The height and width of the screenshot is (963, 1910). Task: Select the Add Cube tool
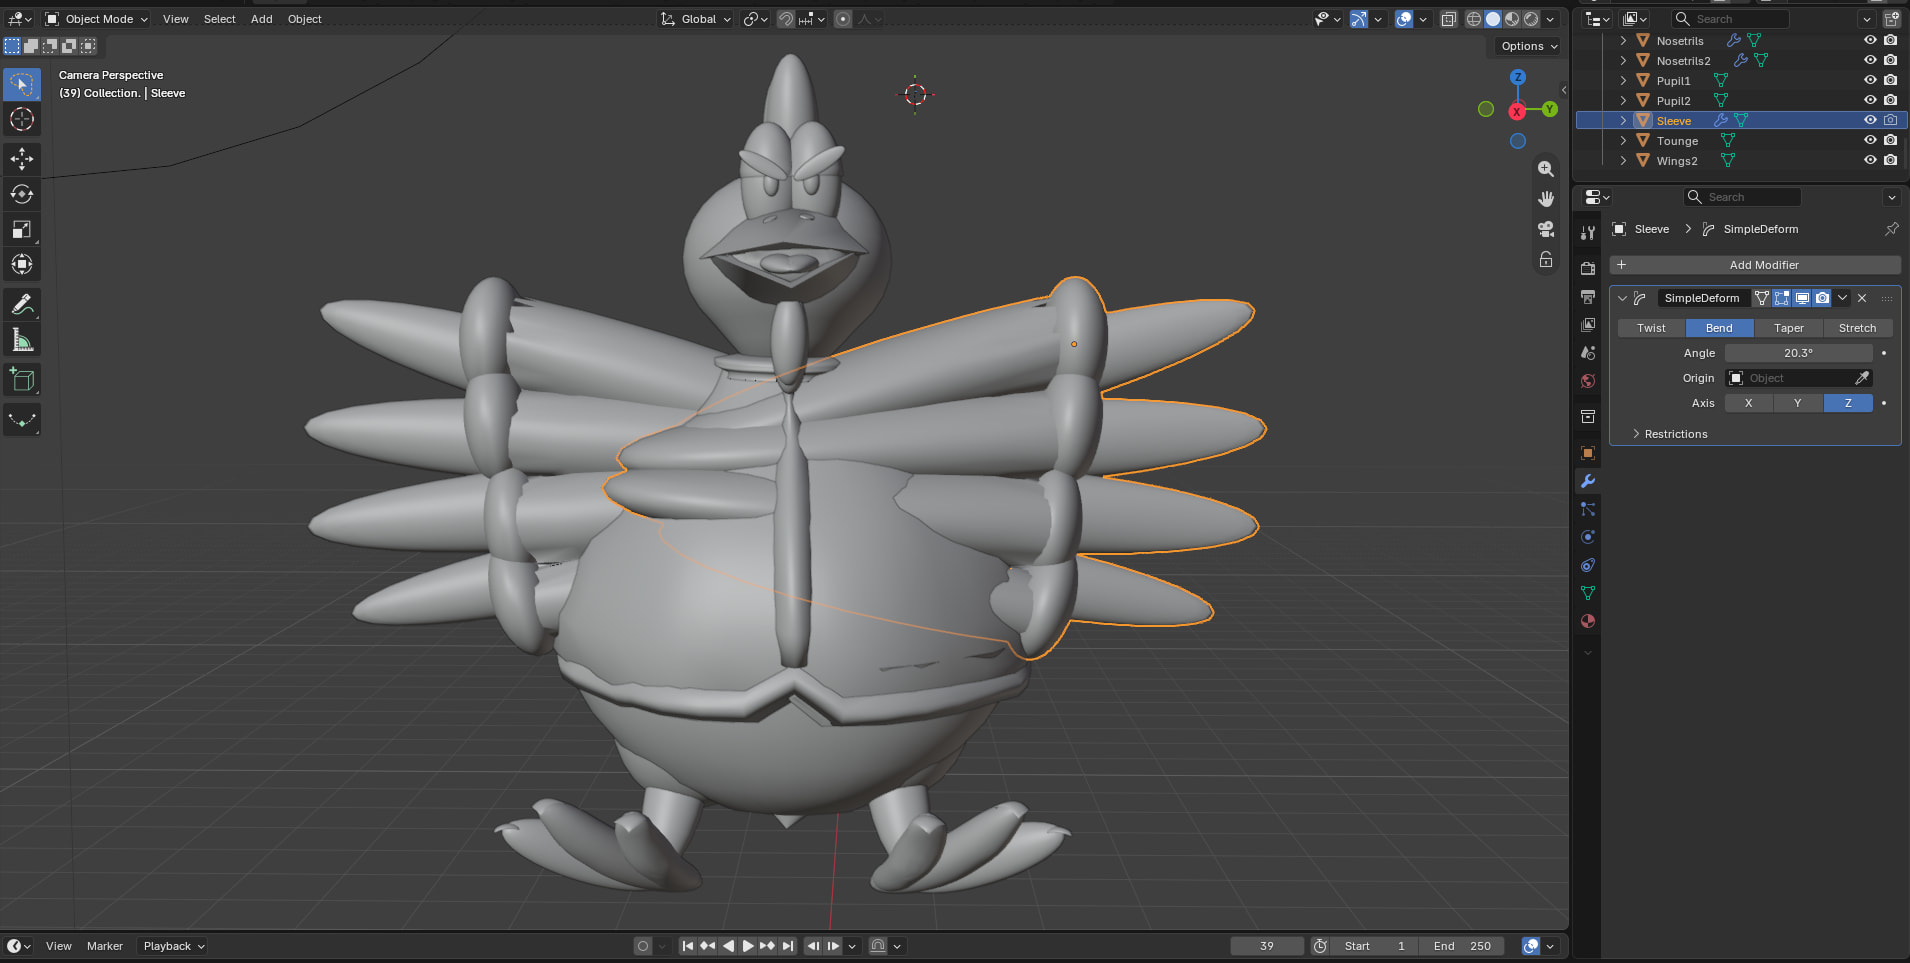click(22, 380)
